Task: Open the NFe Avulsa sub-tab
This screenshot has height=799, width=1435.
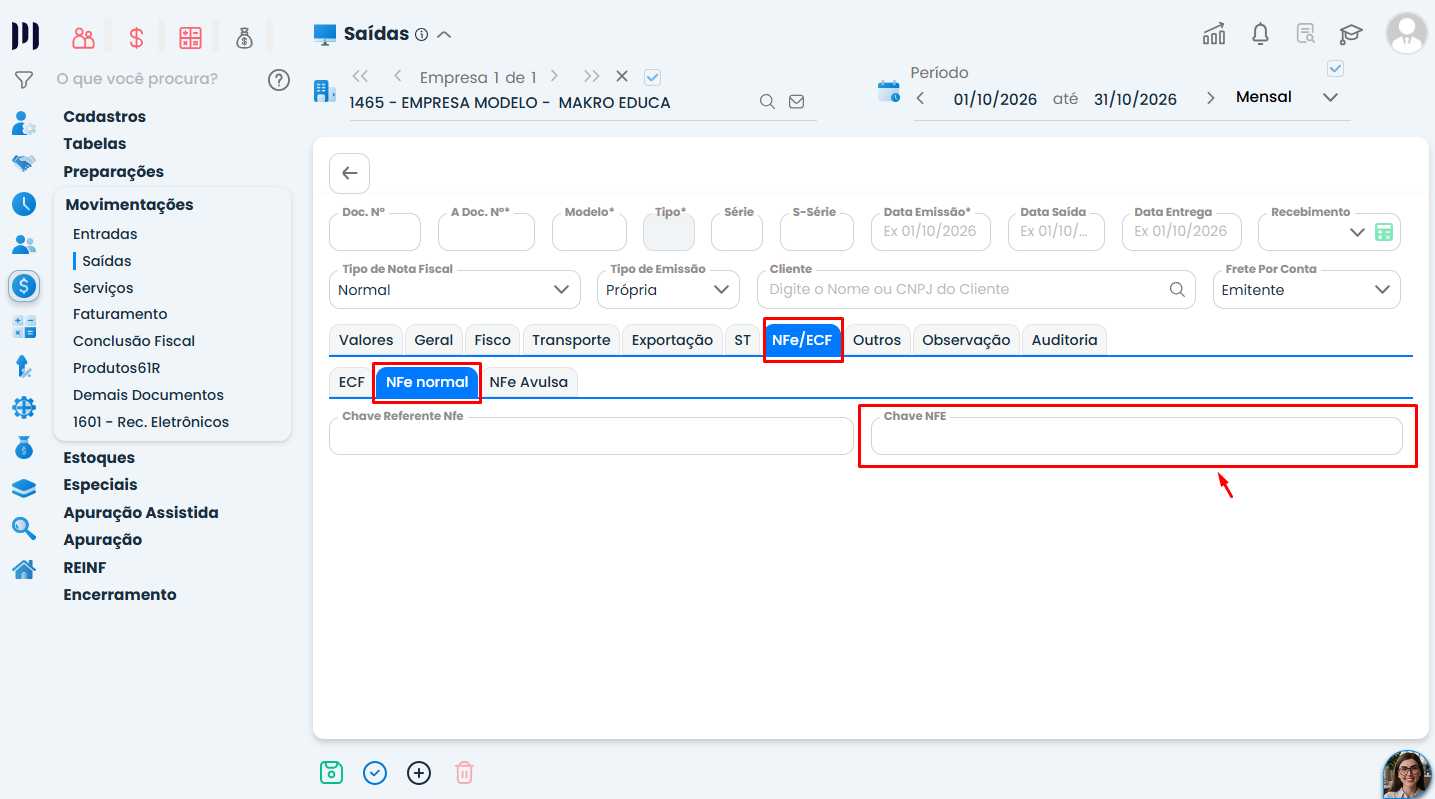Action: coord(529,382)
